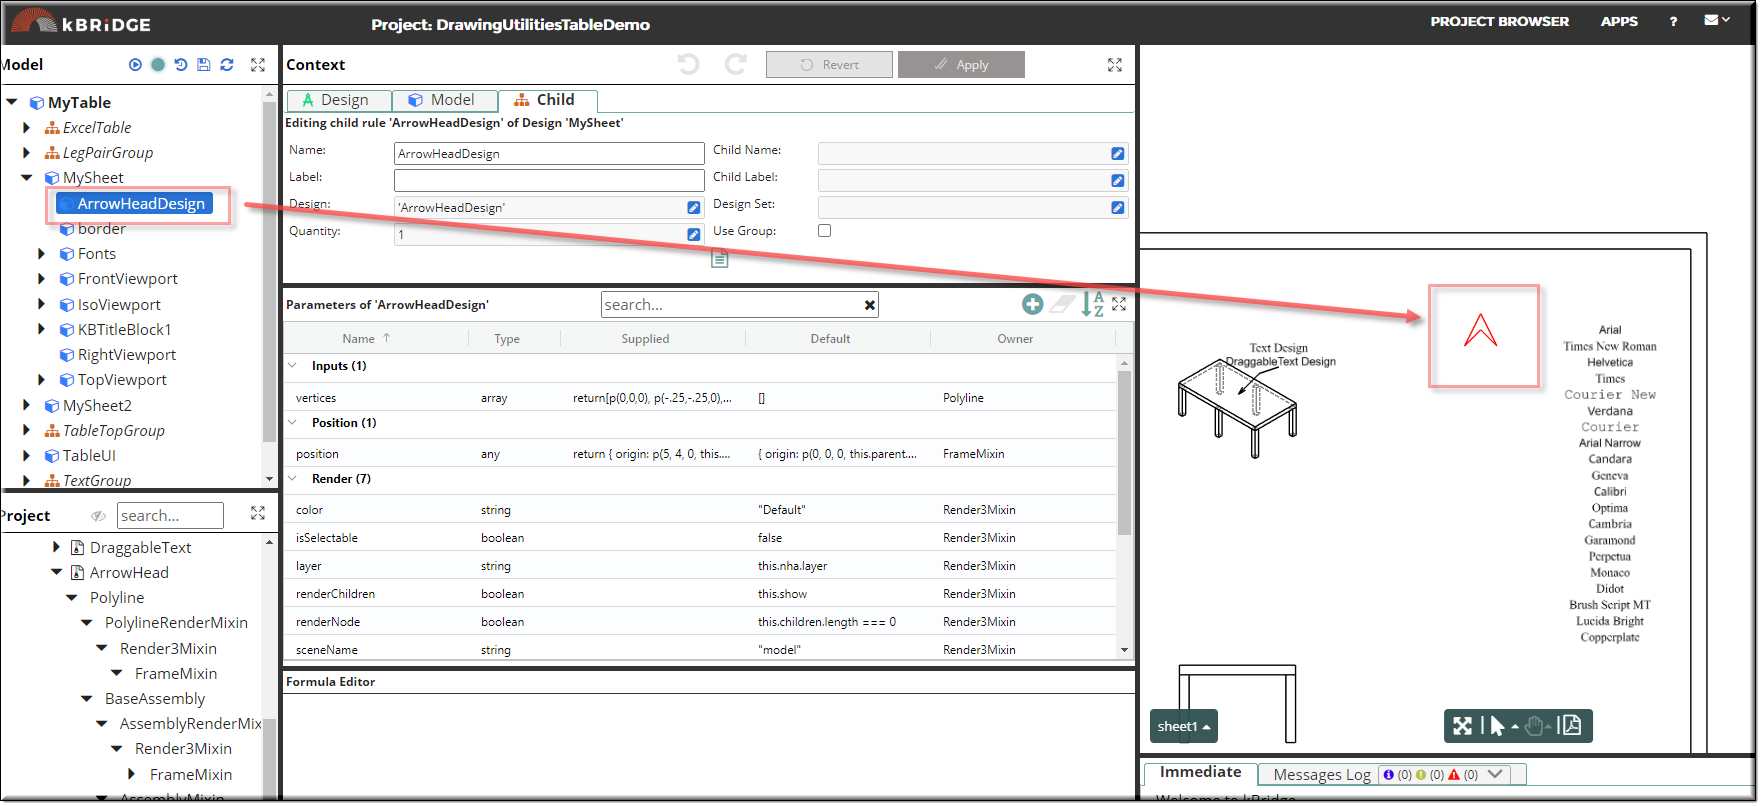This screenshot has height=806, width=1761.
Task: Click the empty Label input field
Action: pyautogui.click(x=549, y=180)
